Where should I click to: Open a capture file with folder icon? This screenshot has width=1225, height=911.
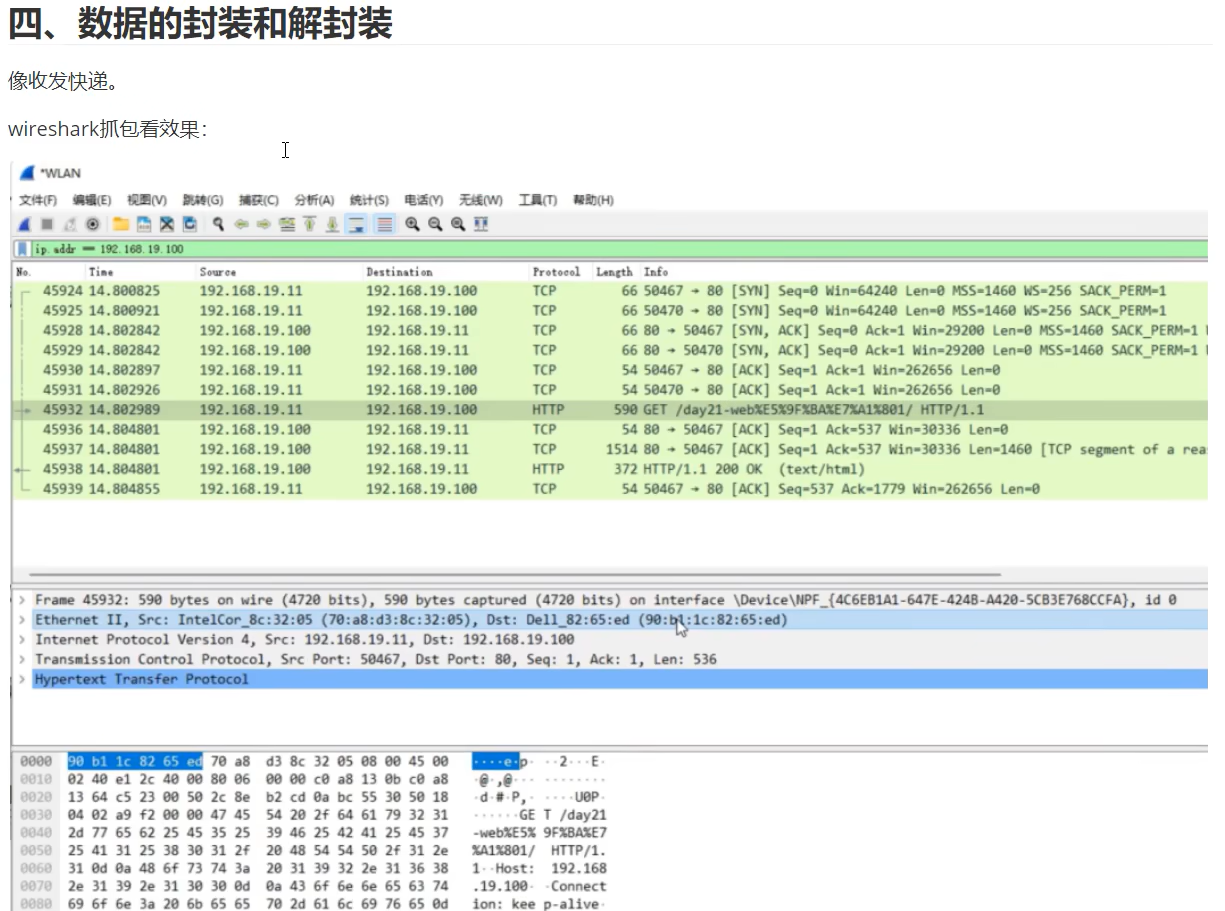pyautogui.click(x=120, y=225)
